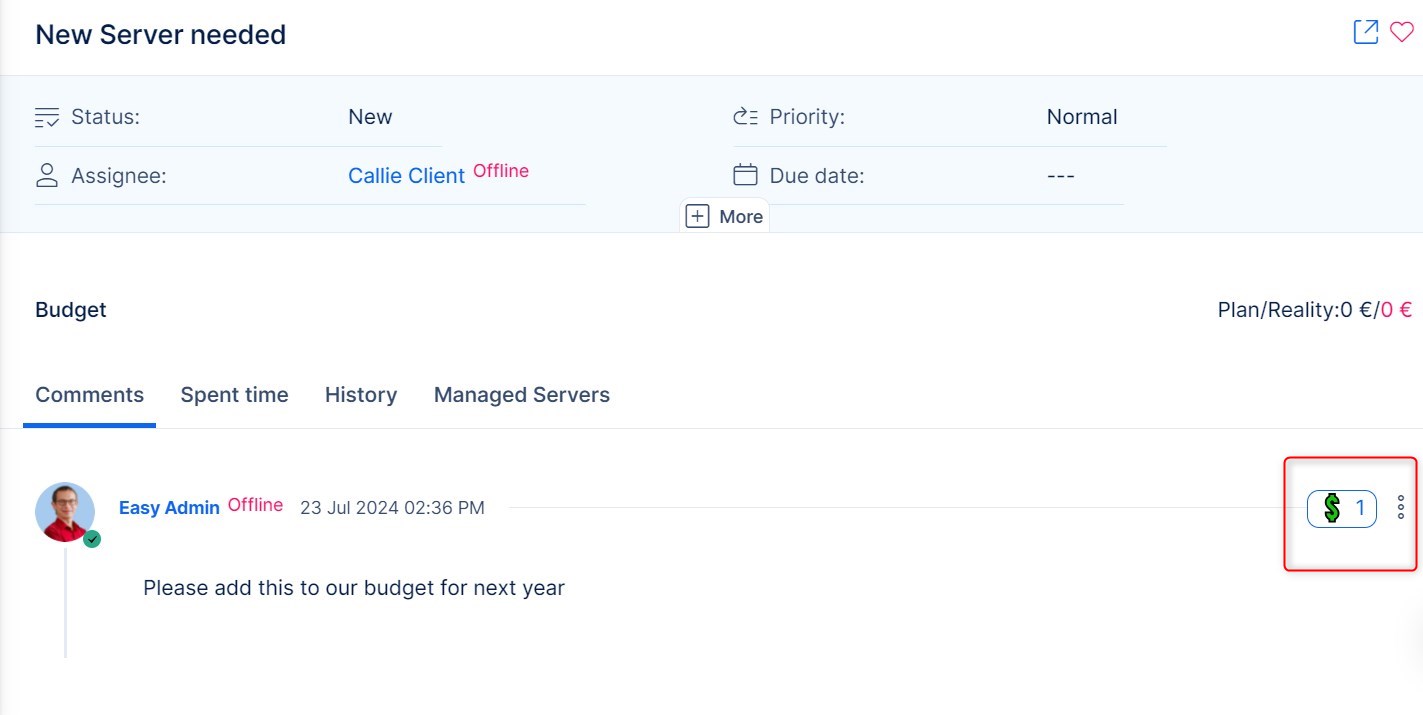Open Easy Admin user profile link
The width and height of the screenshot is (1423, 715).
[169, 508]
